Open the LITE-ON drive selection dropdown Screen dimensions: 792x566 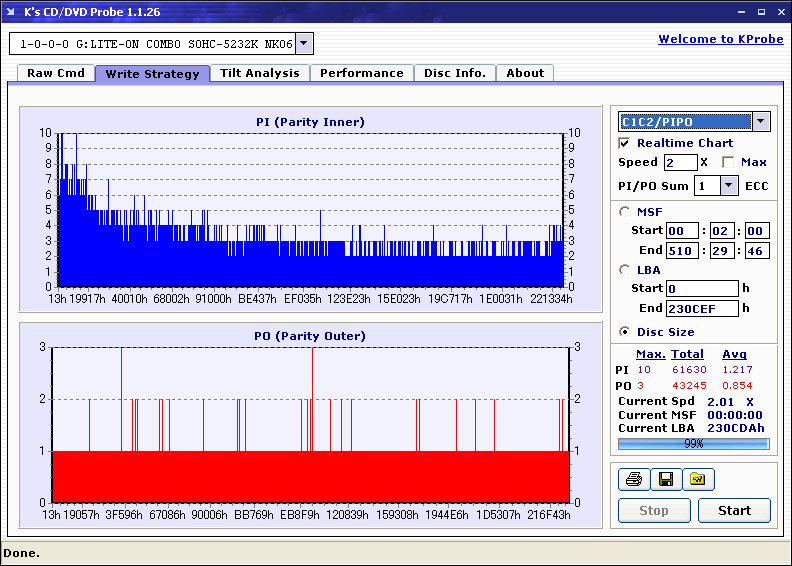[x=304, y=44]
